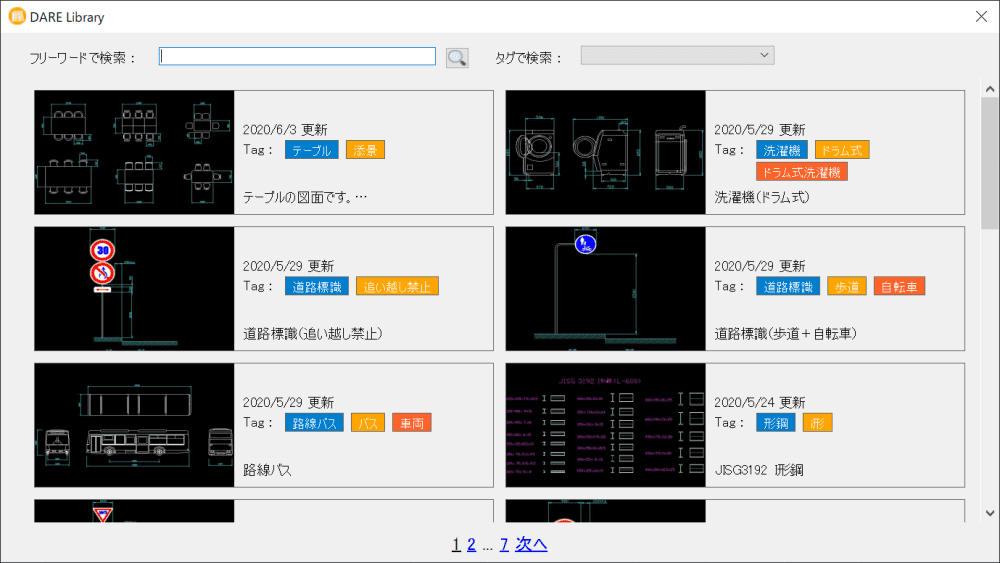Click the scrollbar up arrow
This screenshot has width=1000, height=563.
click(990, 89)
